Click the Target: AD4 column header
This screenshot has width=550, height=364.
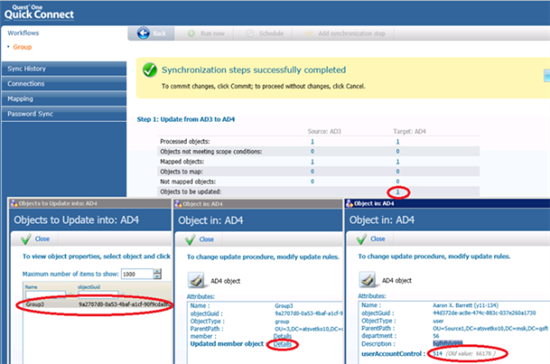pos(409,132)
